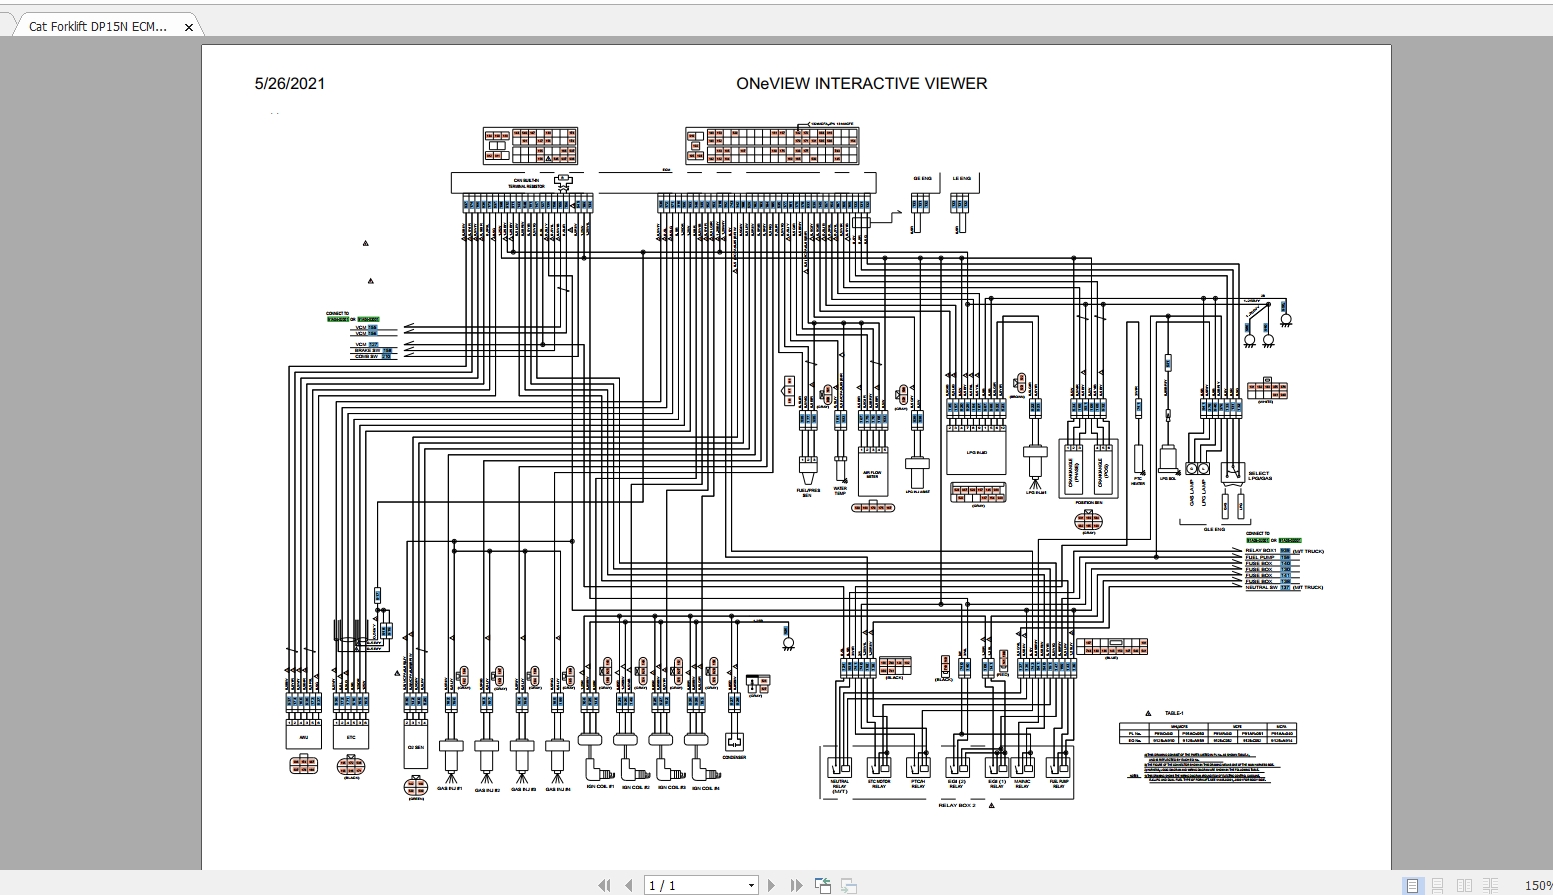
Task: Go to the previous page
Action: (x=629, y=885)
